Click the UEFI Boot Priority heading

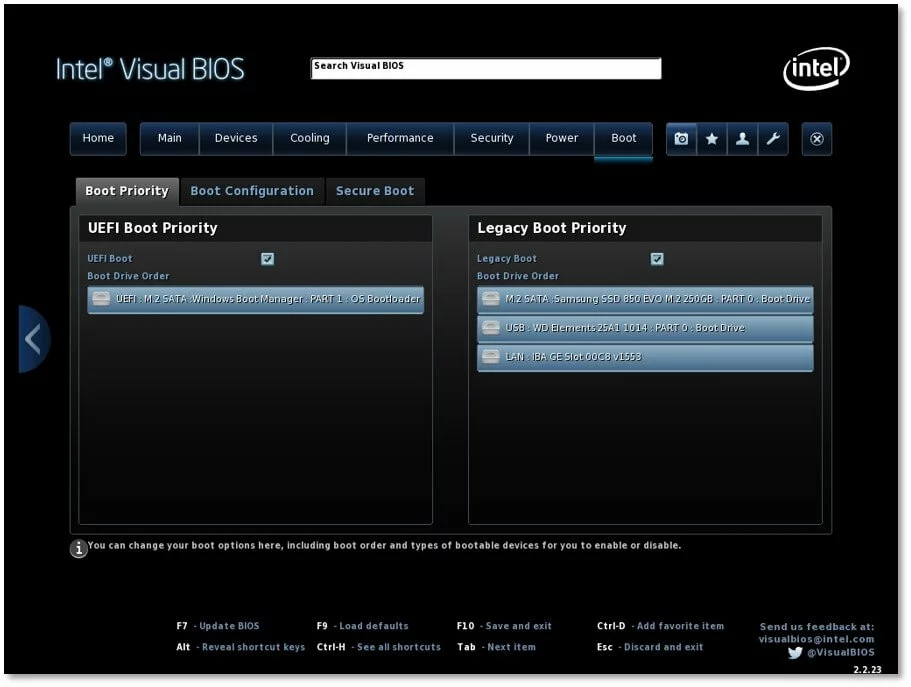tap(153, 228)
